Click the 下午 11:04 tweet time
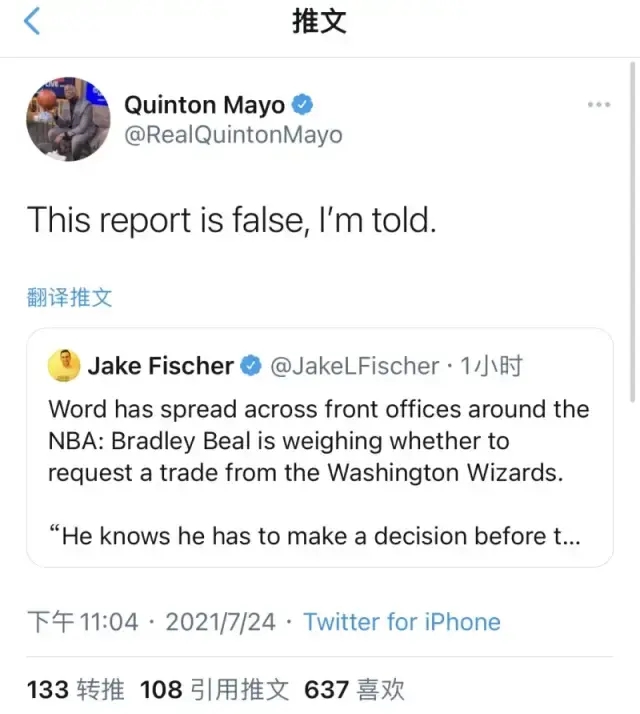 coord(83,622)
